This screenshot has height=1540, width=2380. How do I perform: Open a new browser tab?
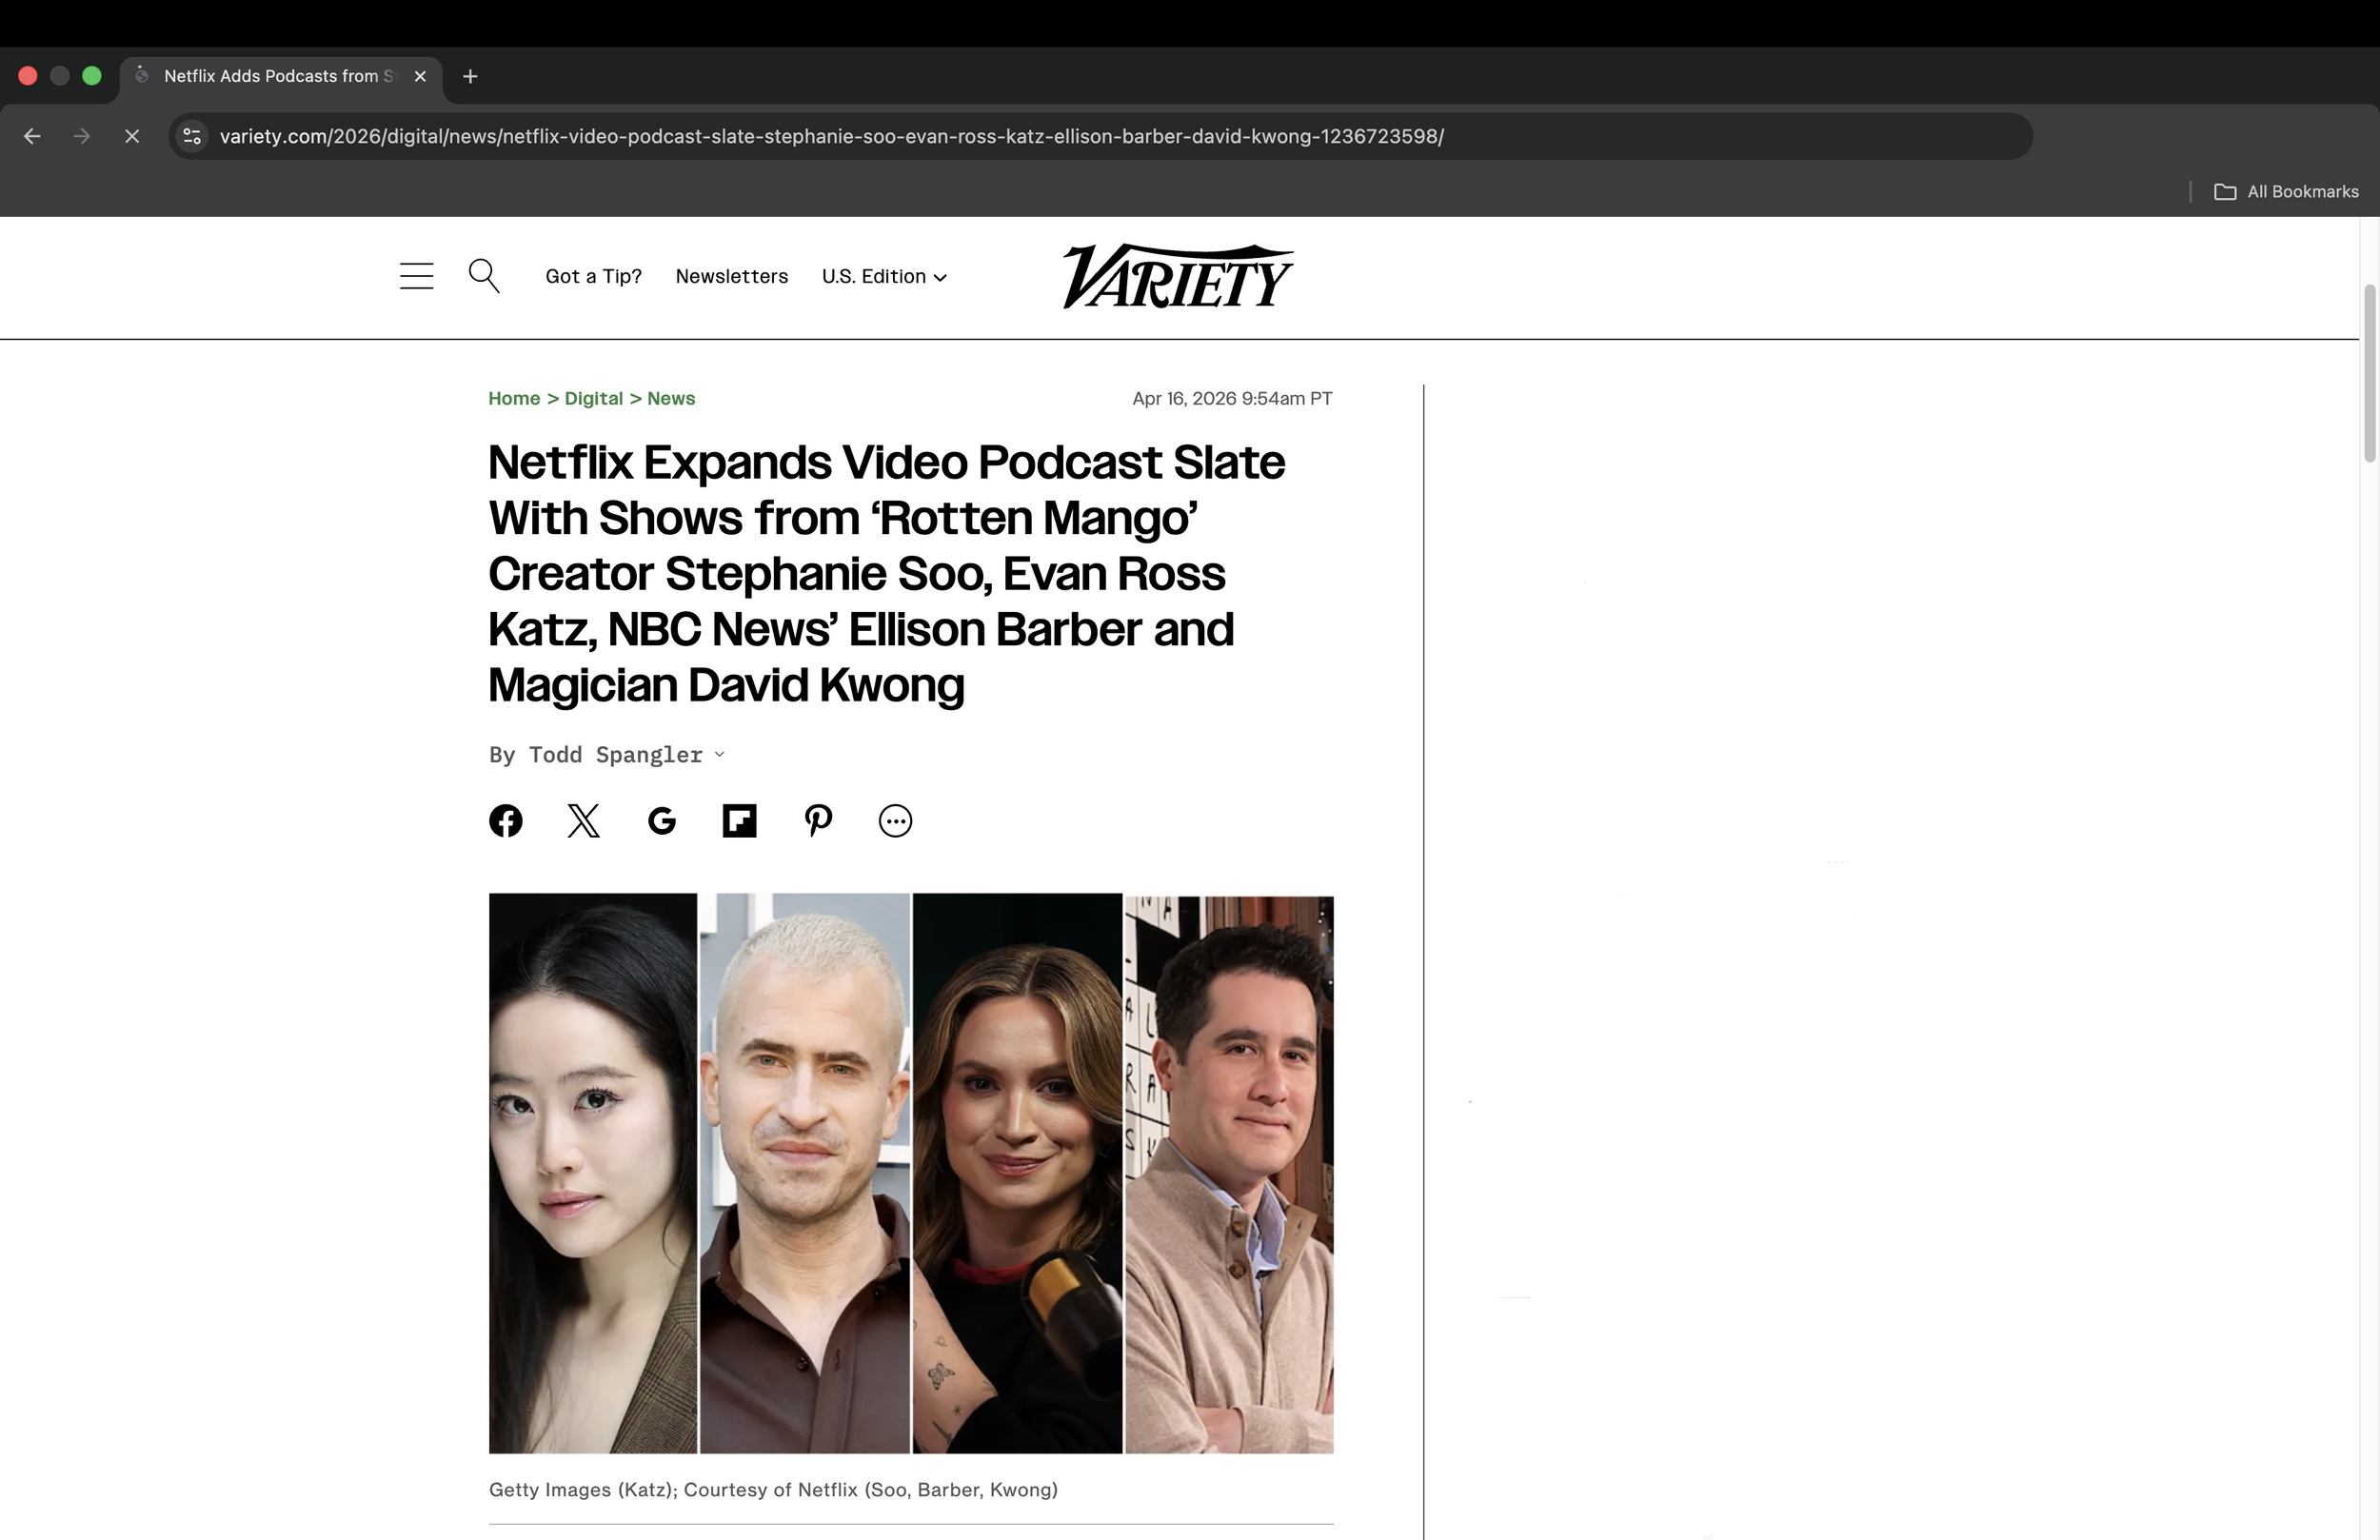point(470,76)
